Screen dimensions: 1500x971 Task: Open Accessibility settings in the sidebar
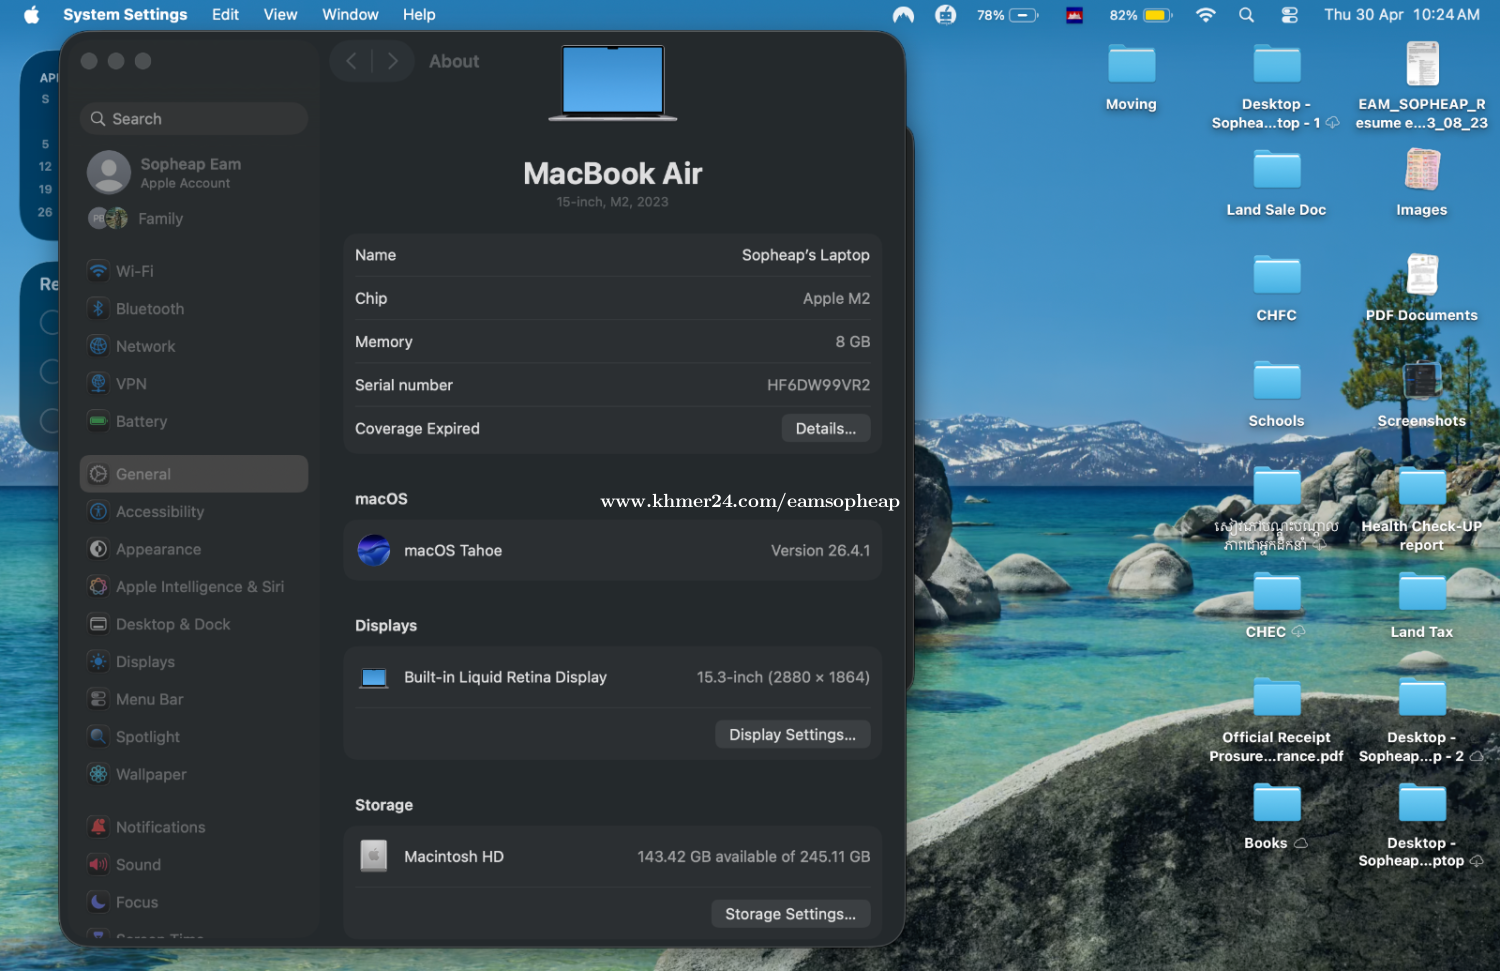tap(194, 511)
